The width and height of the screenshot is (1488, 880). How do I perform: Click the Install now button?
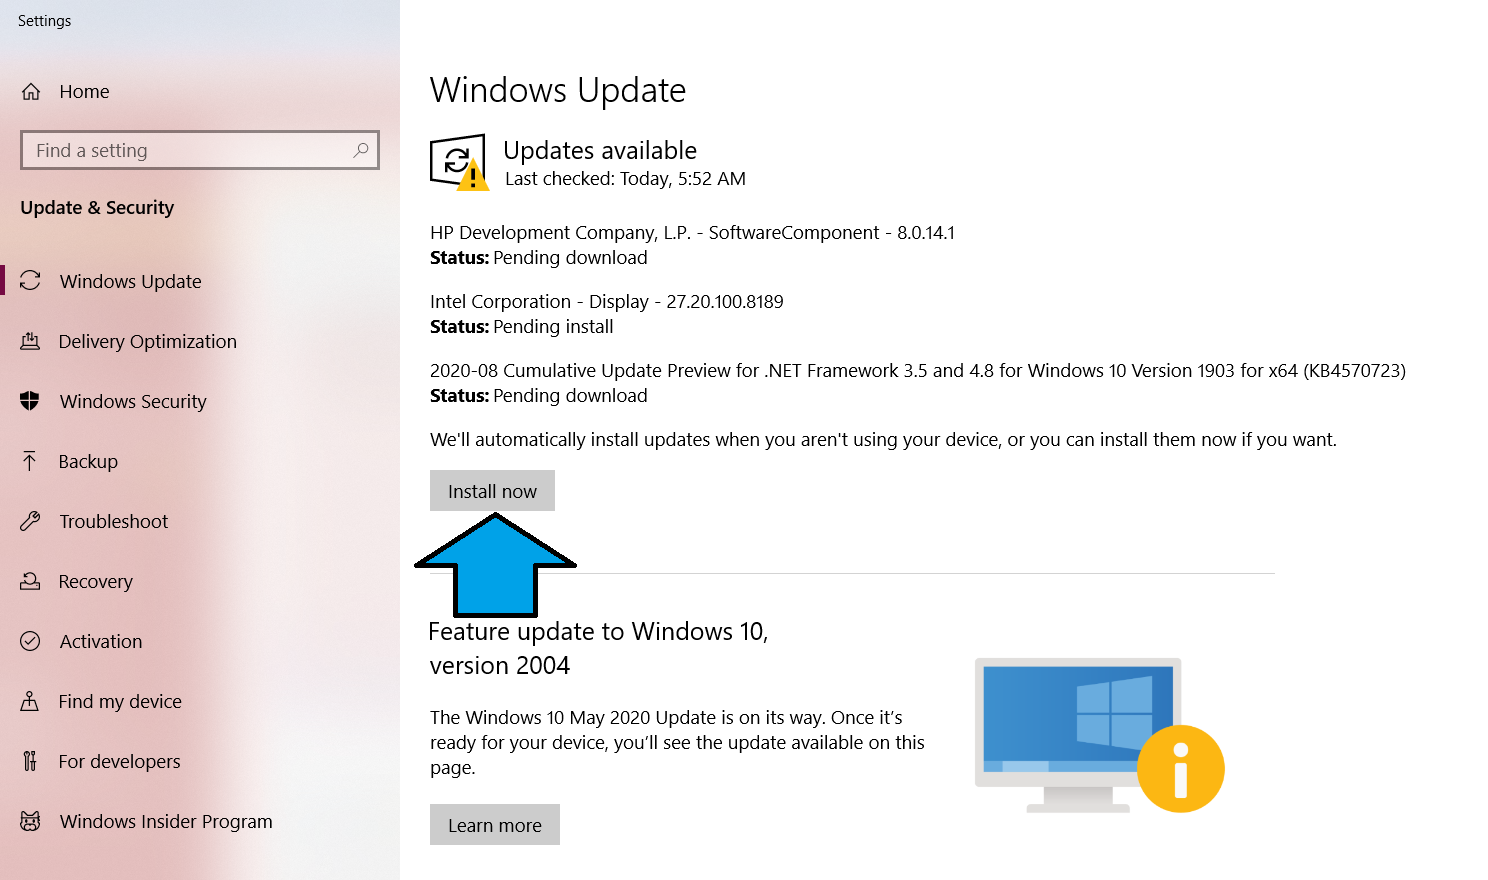tap(492, 491)
